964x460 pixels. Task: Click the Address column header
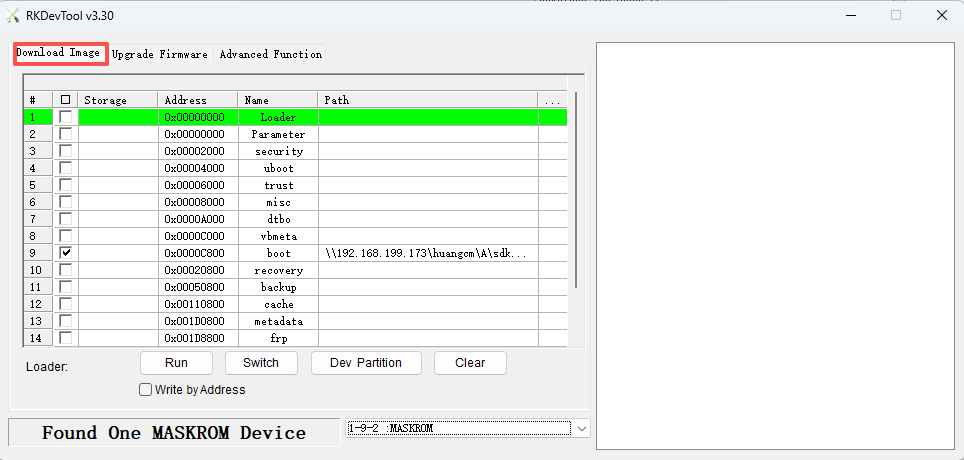[x=197, y=100]
